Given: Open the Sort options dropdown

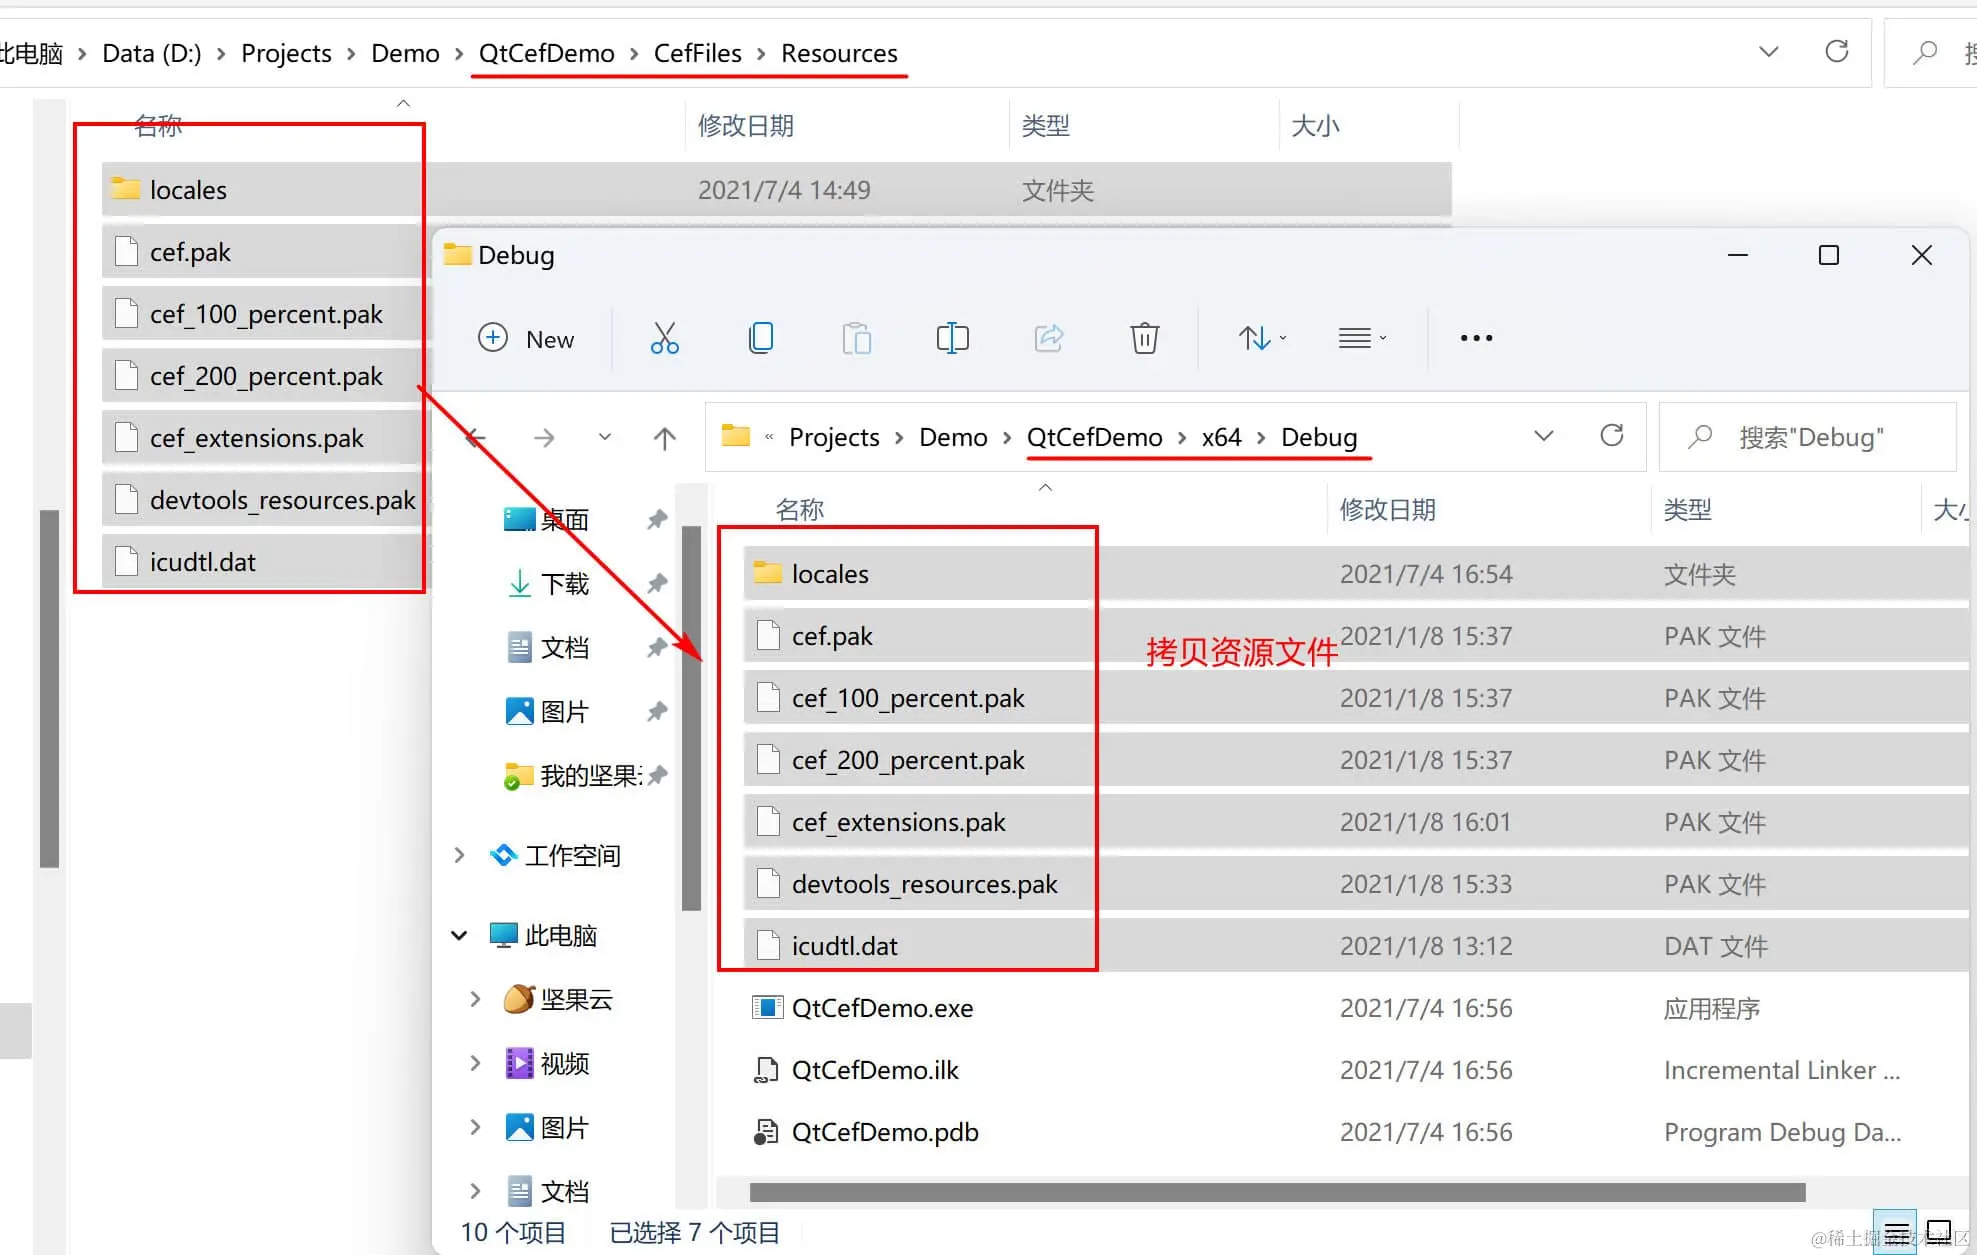Looking at the screenshot, I should point(1261,338).
